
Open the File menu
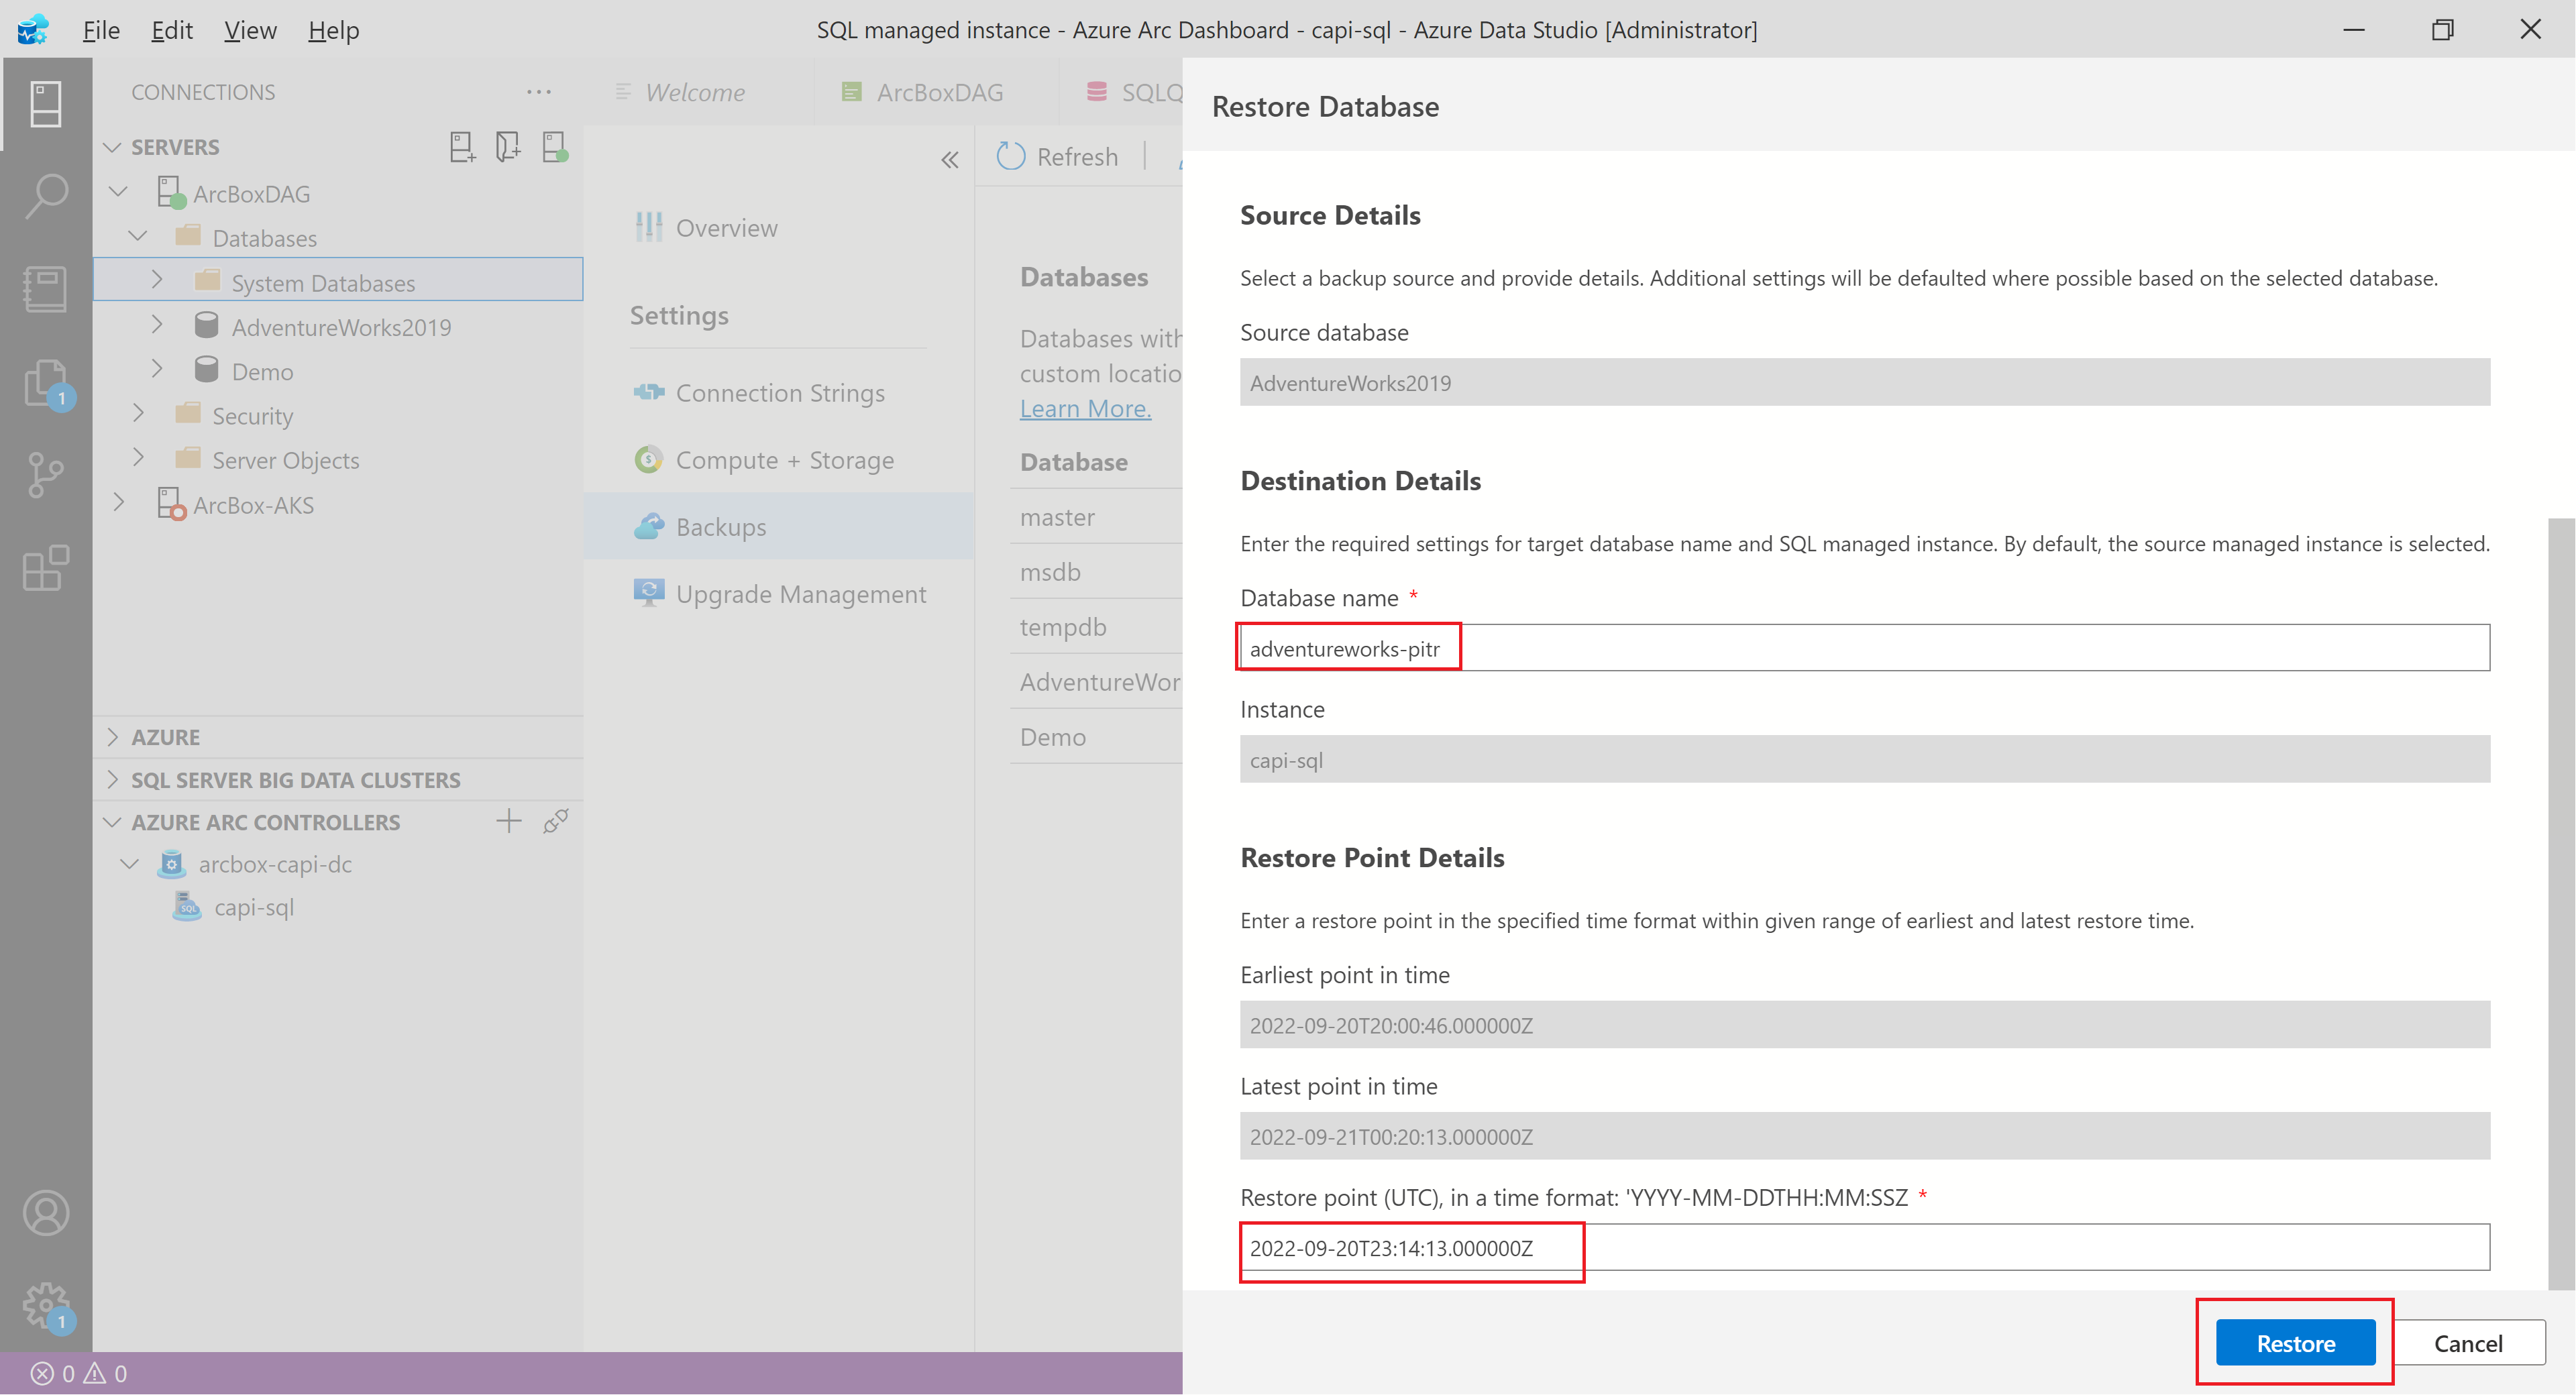(101, 30)
